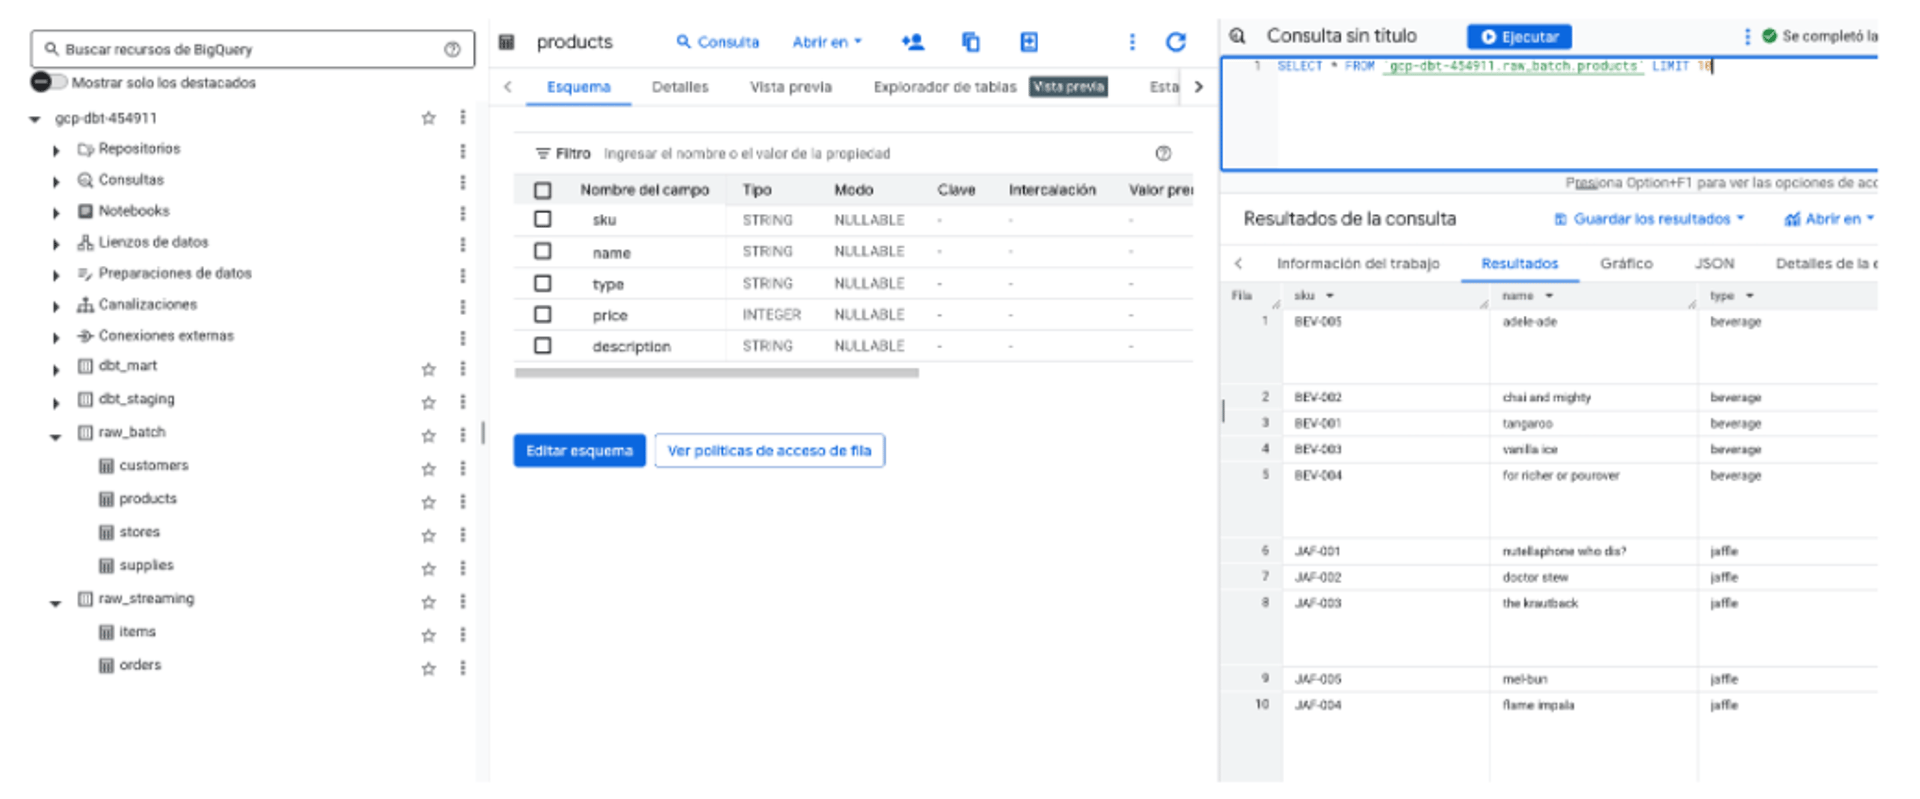The image size is (1920, 799).
Task: Switch to the Detalles tab
Action: [x=680, y=87]
